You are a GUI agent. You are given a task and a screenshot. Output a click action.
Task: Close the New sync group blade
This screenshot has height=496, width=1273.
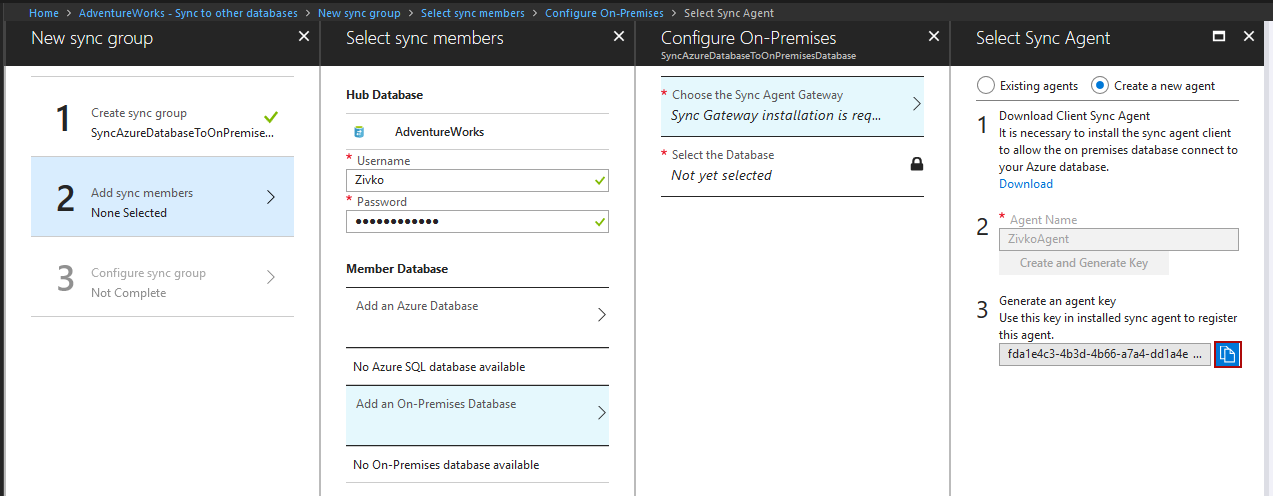304,36
